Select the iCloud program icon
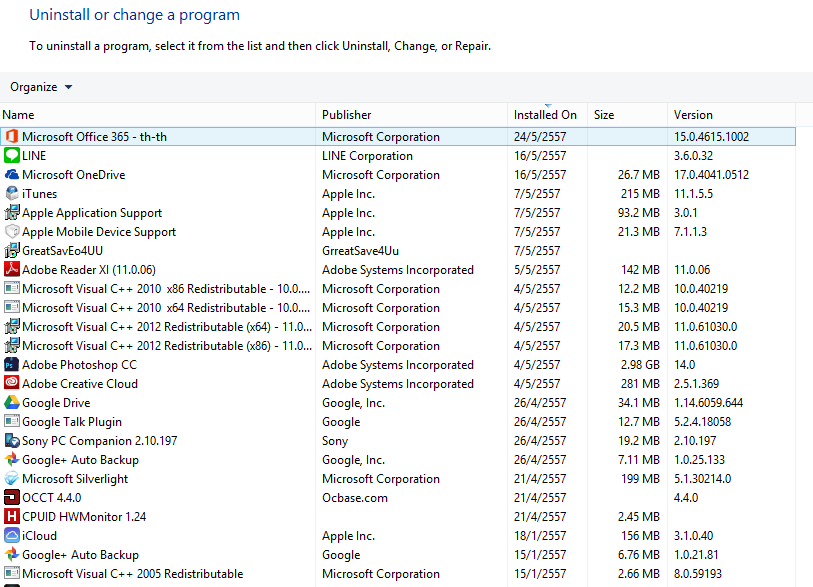The image size is (813, 587). [12, 536]
